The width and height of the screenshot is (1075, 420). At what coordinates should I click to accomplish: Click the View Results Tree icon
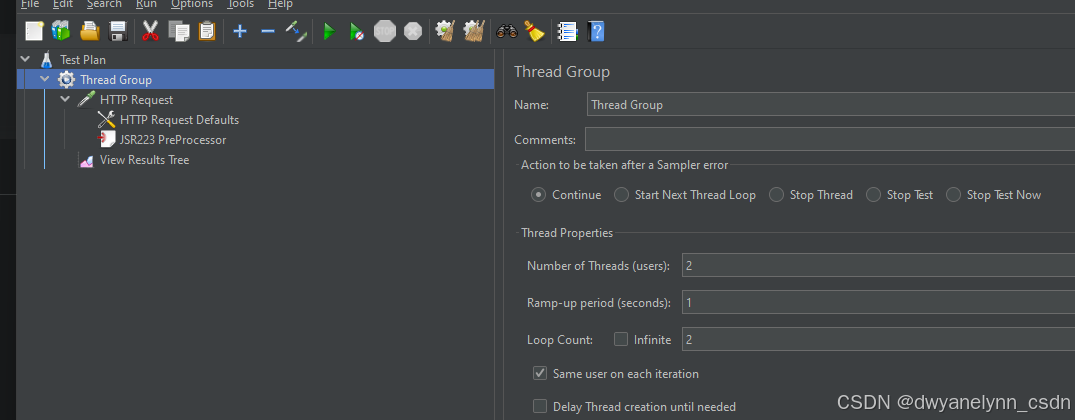point(86,161)
